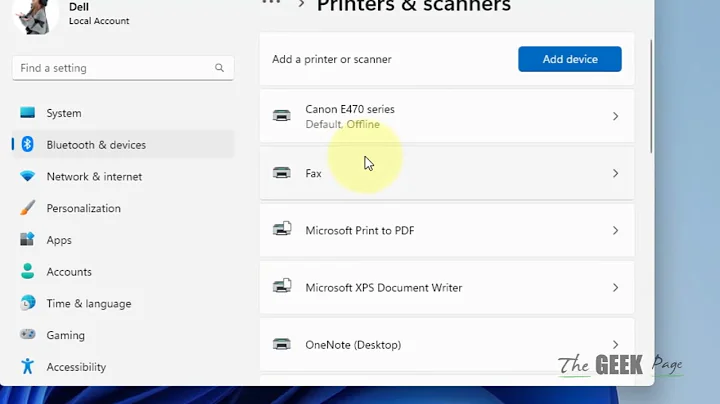Click the Microsoft Print to PDF label

coord(360,230)
